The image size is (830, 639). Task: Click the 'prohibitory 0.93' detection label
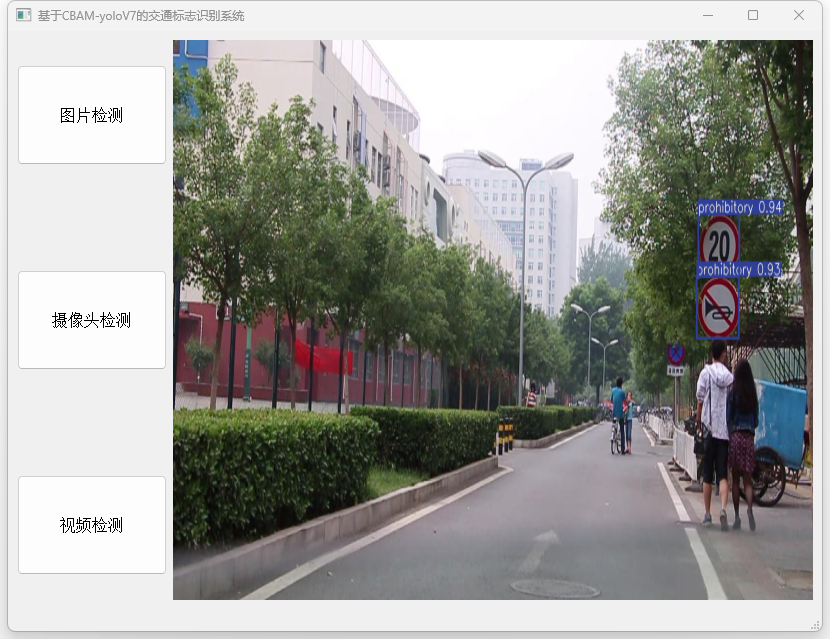tap(739, 269)
